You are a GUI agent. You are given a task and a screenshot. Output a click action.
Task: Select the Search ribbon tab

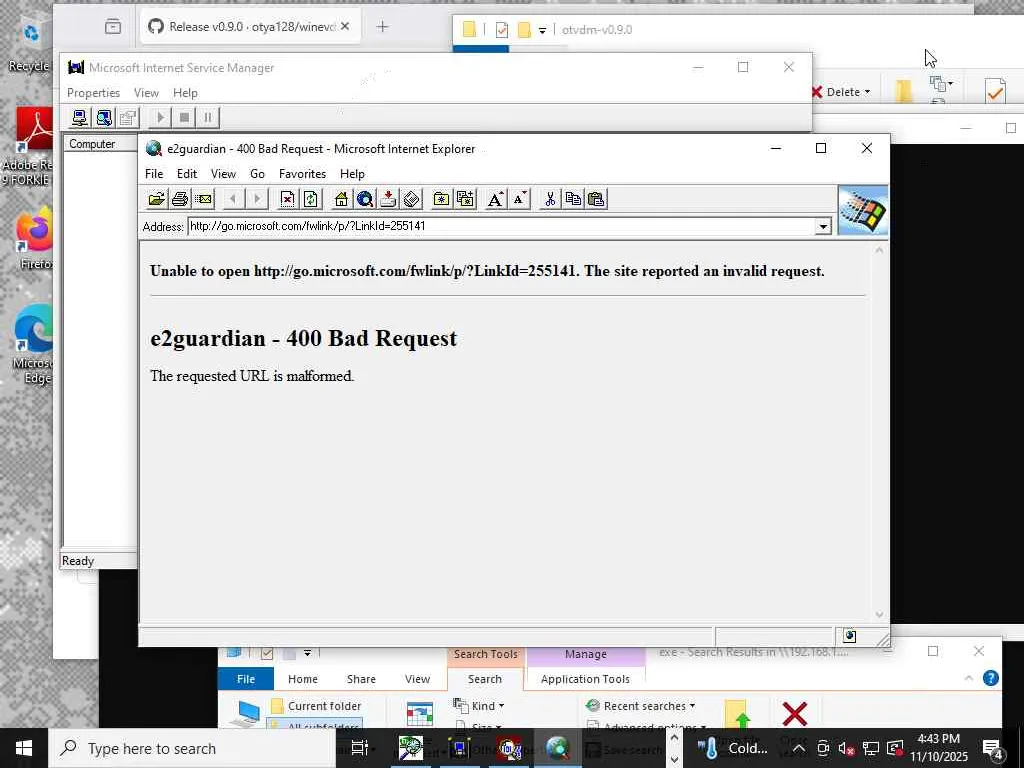click(485, 679)
